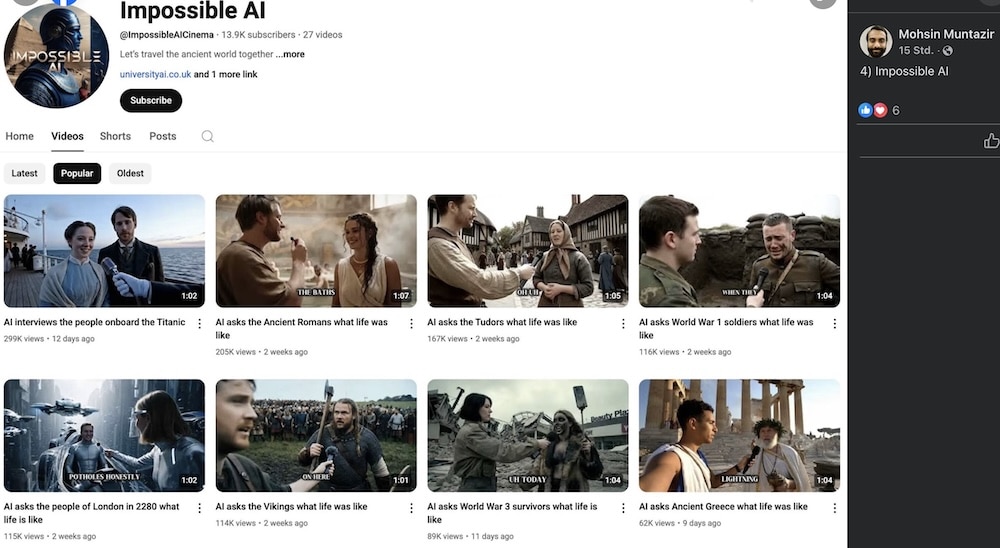Open options menu for World War 1 video

pos(834,323)
